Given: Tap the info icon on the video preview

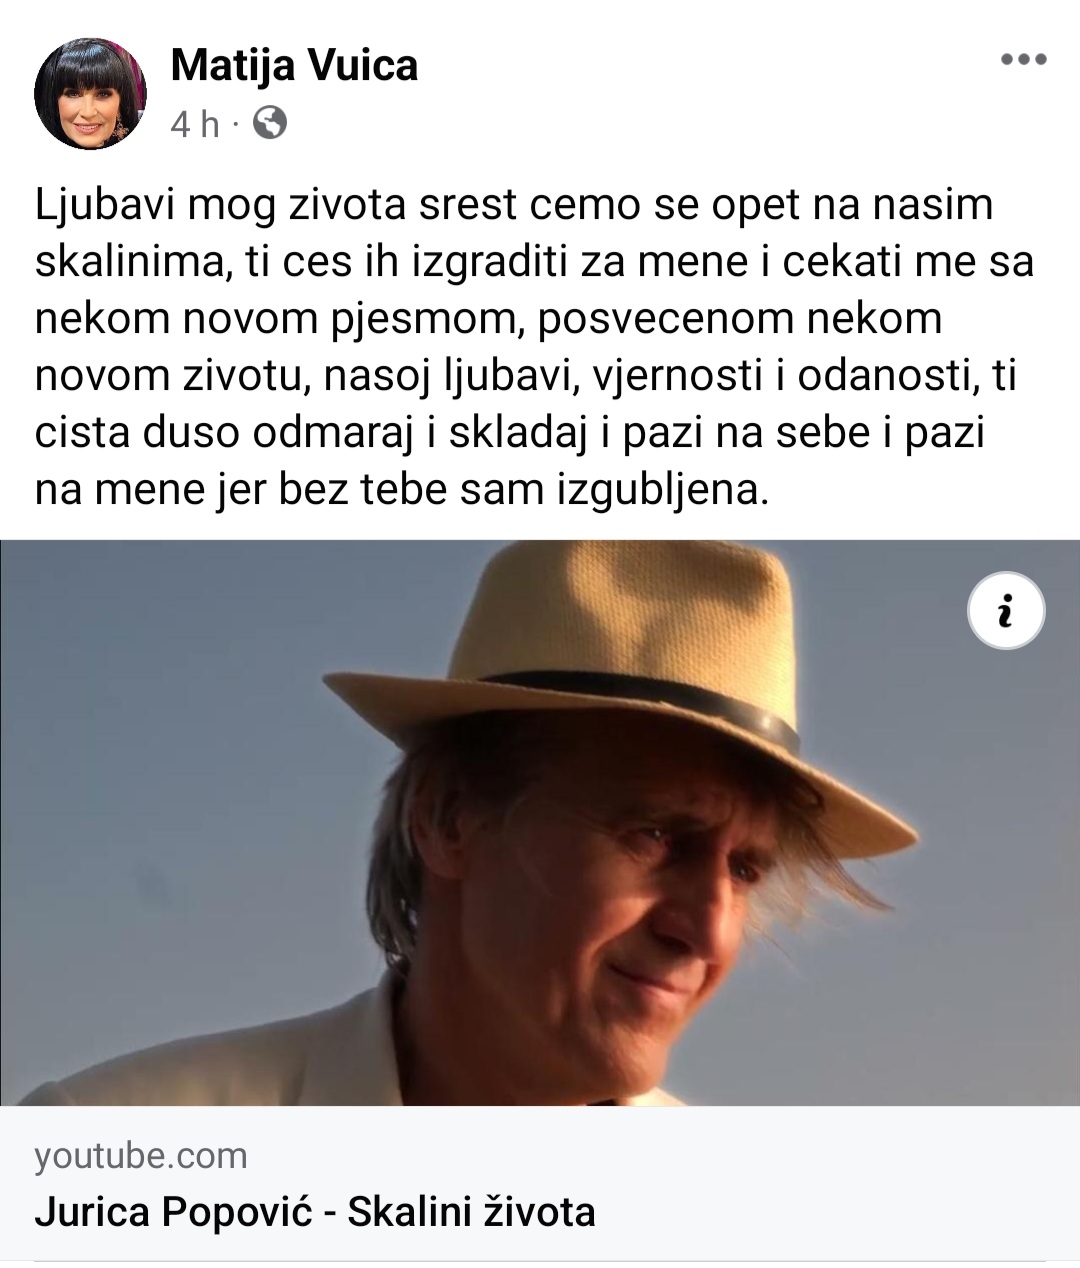Looking at the screenshot, I should click(1006, 611).
